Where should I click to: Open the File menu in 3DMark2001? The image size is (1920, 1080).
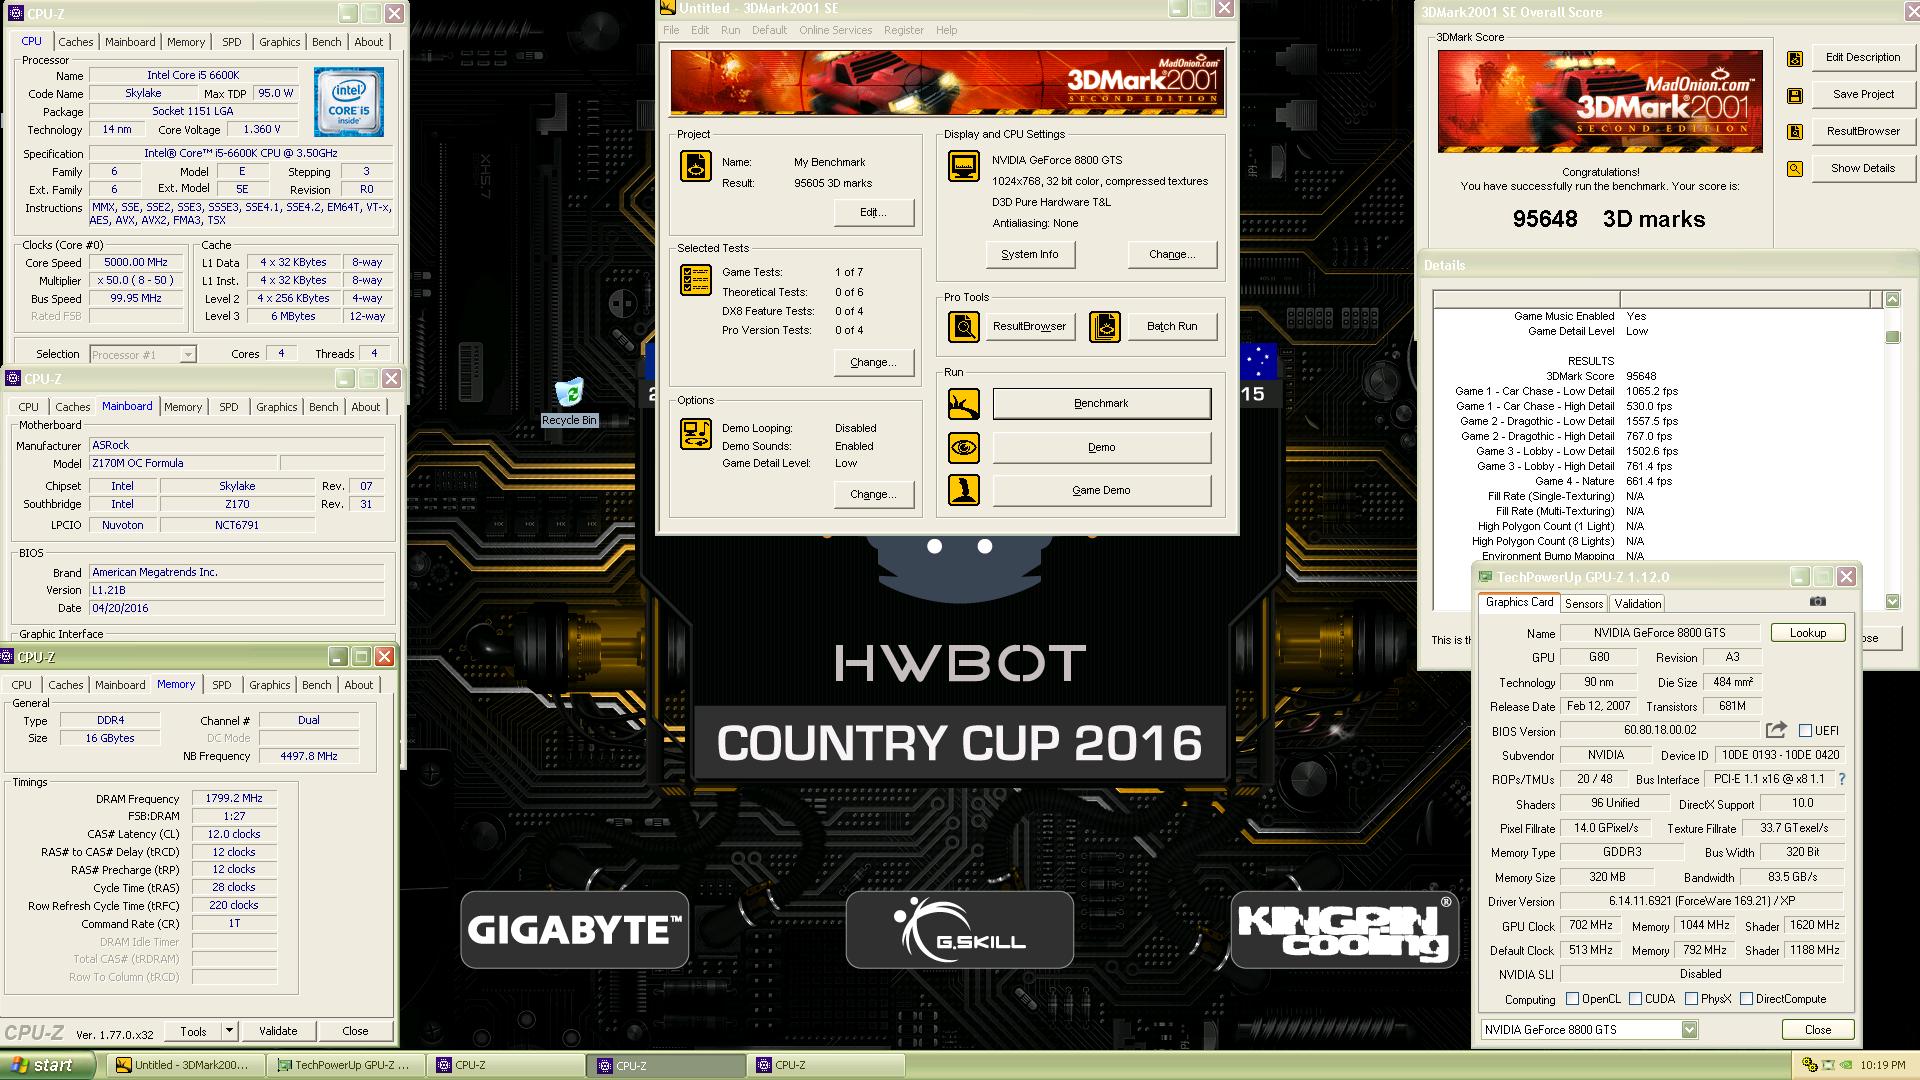click(671, 30)
